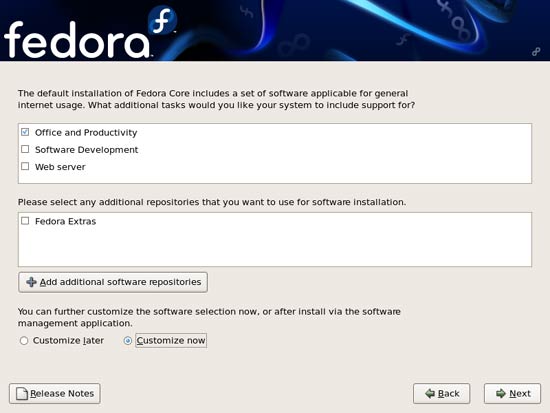Viewport: 550px width, 413px height.
Task: Click the small infinity symbol in banner corner
Action: coord(536,52)
